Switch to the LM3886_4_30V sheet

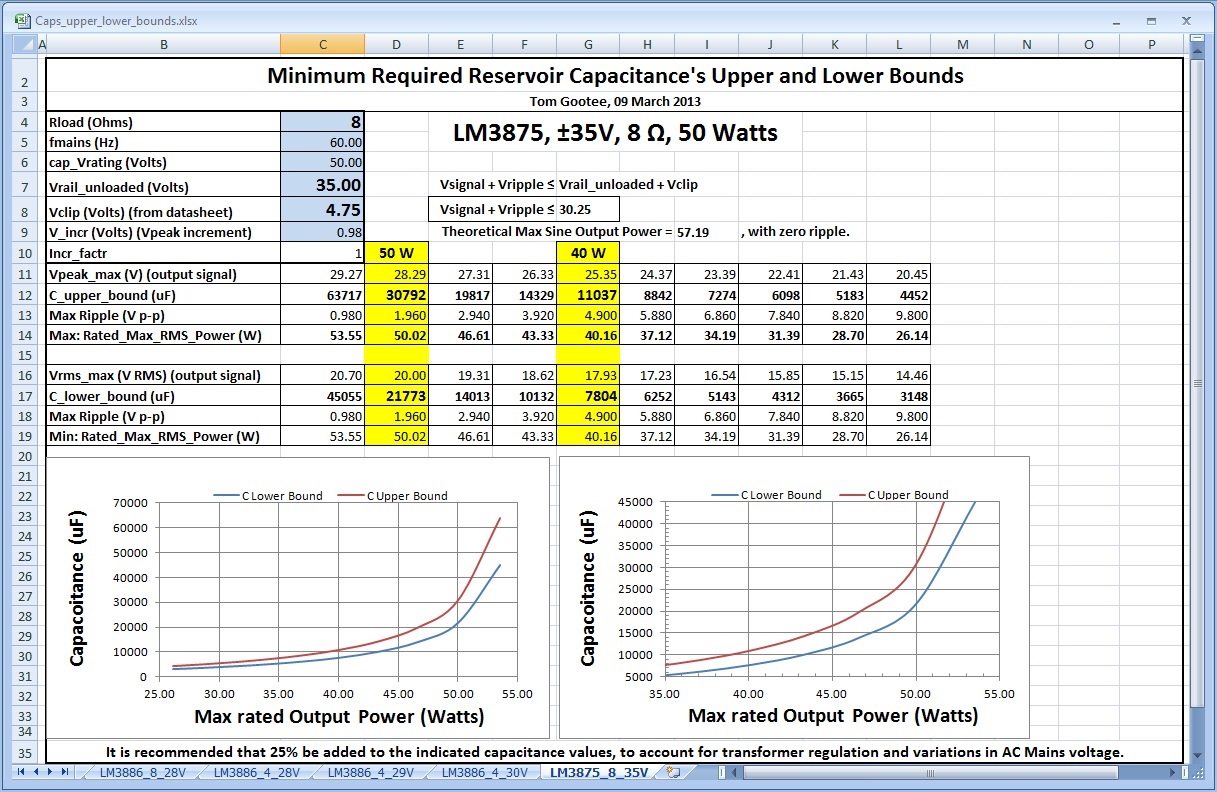(x=484, y=772)
